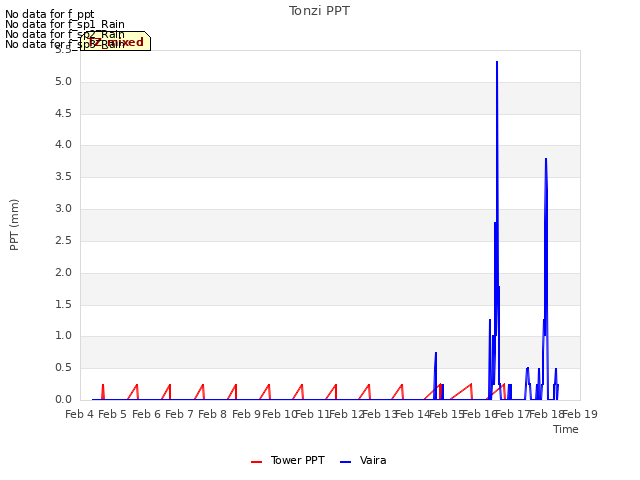Click the Tower PPT legend entry
The image size is (640, 480).
(288, 460)
